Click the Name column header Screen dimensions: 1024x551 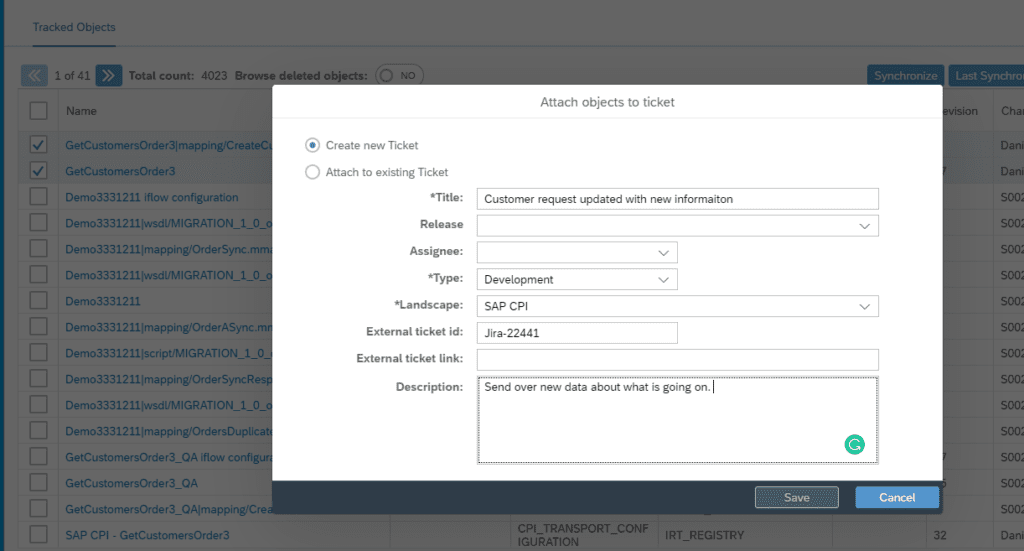(81, 111)
